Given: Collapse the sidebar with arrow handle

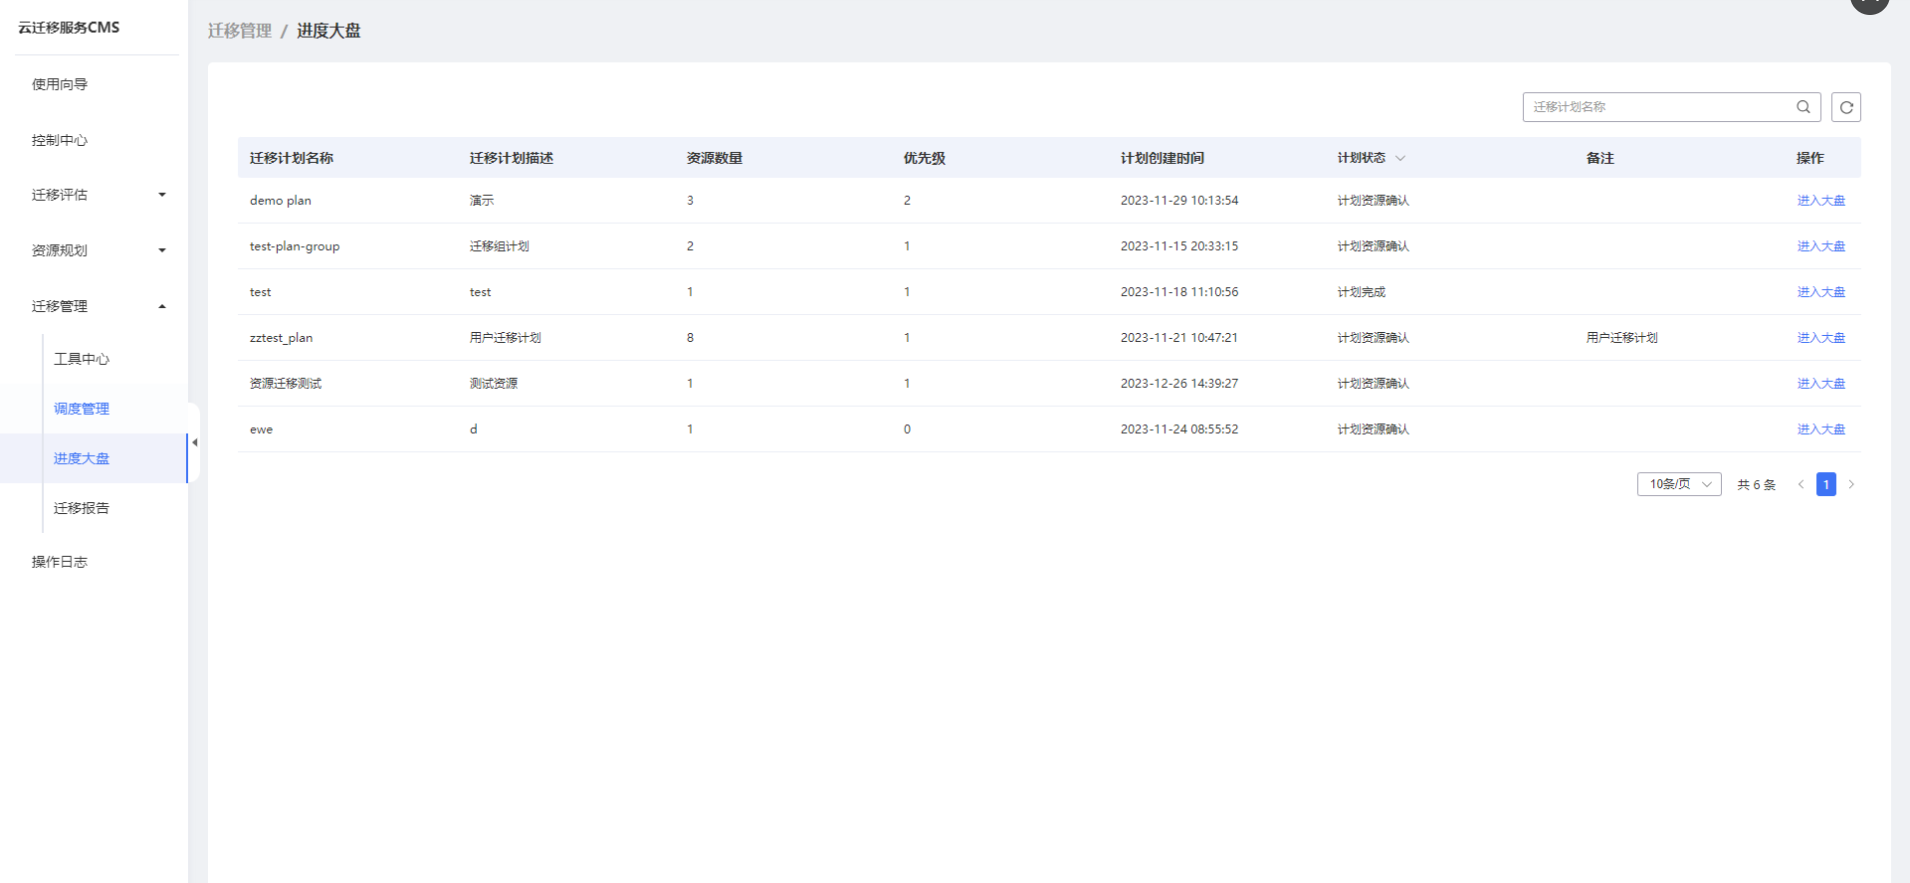Looking at the screenshot, I should [194, 442].
